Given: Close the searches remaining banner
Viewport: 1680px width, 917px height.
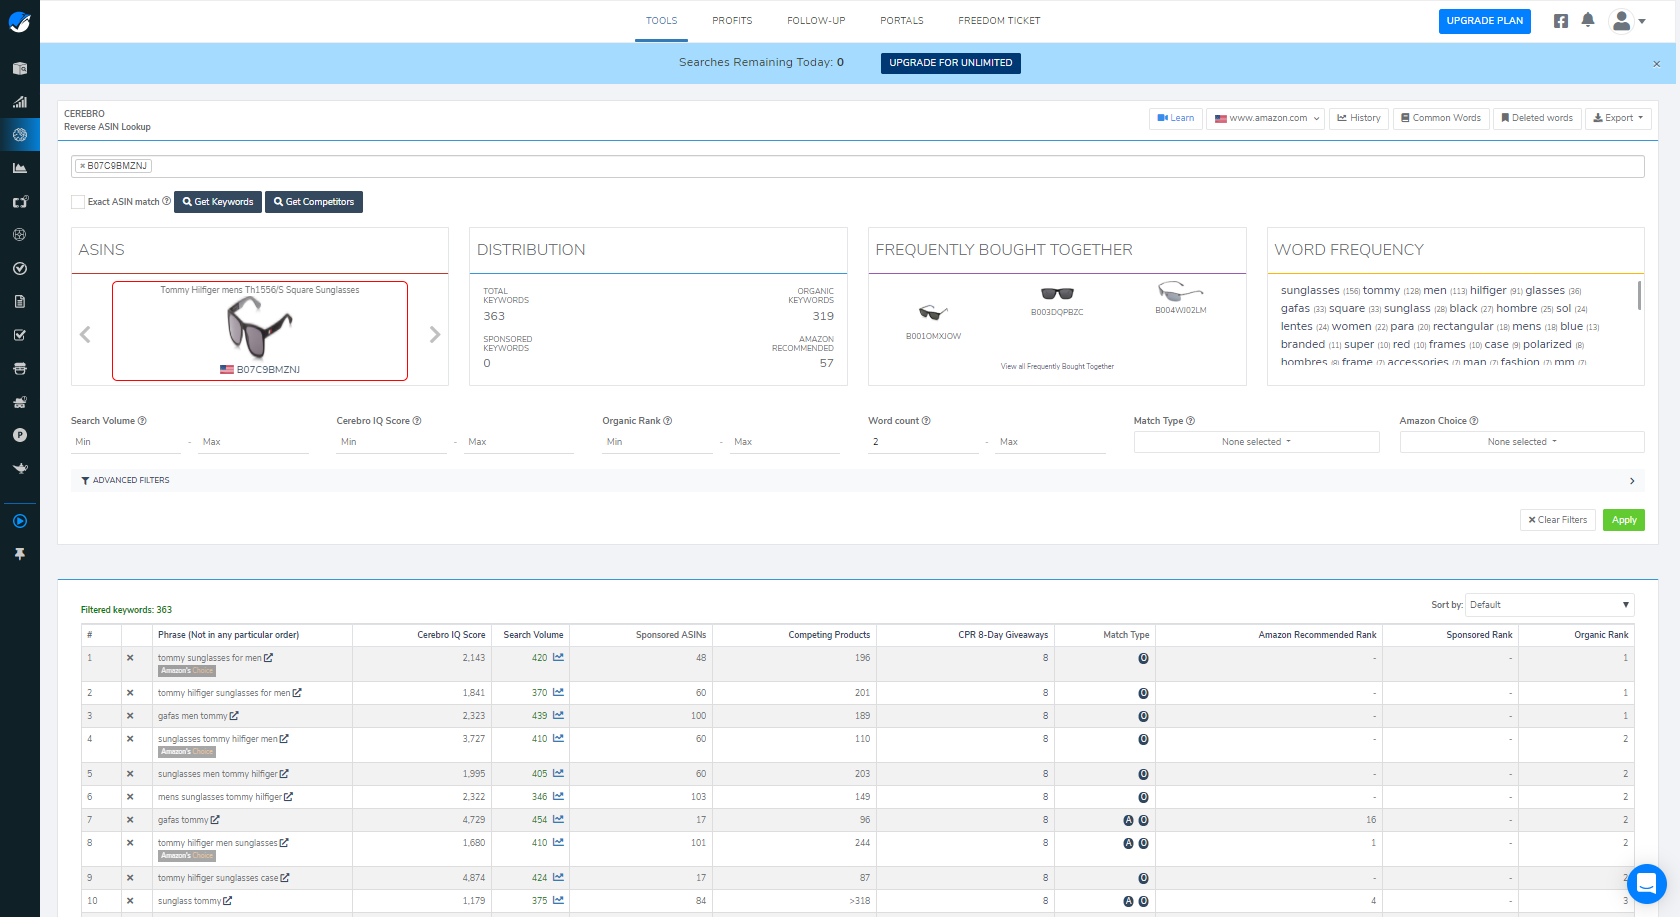Looking at the screenshot, I should pos(1656,64).
